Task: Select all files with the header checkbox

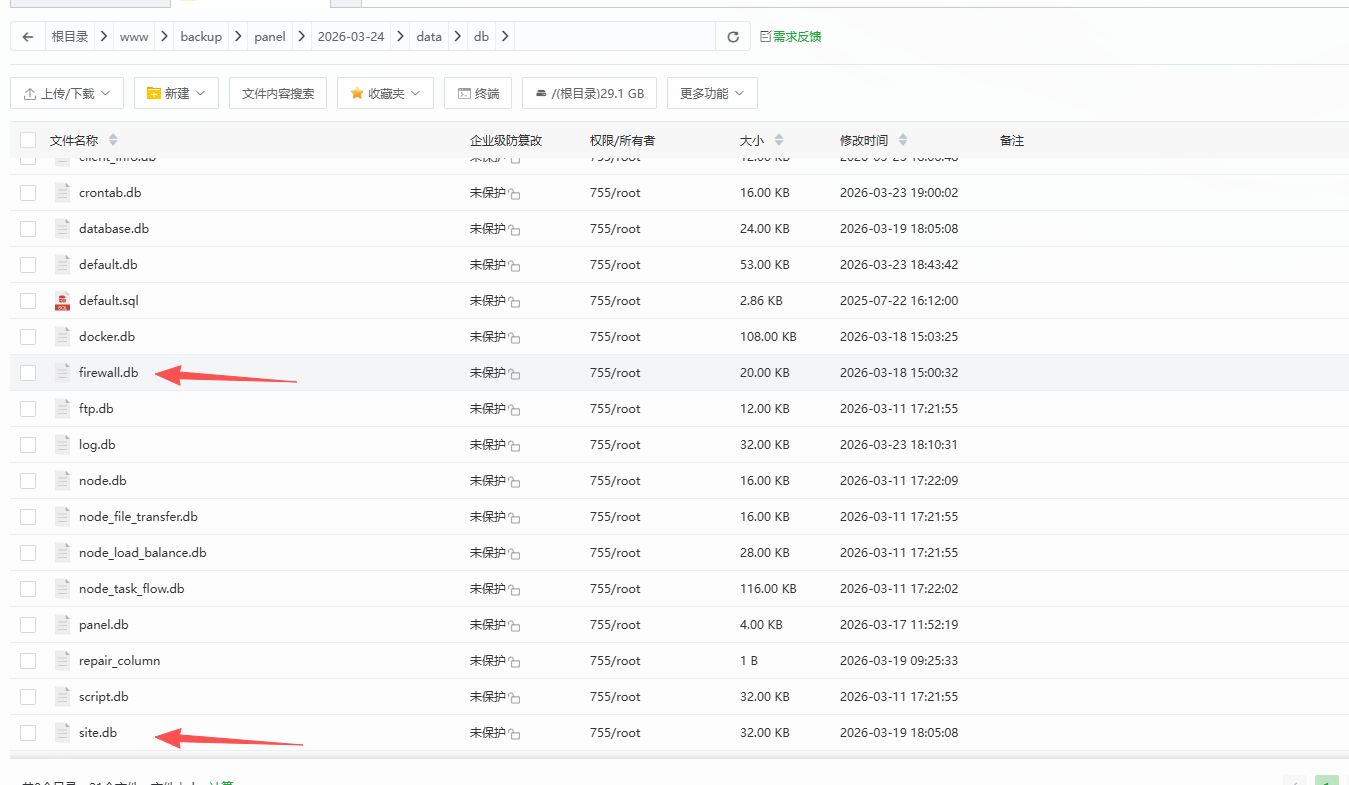Action: click(27, 140)
